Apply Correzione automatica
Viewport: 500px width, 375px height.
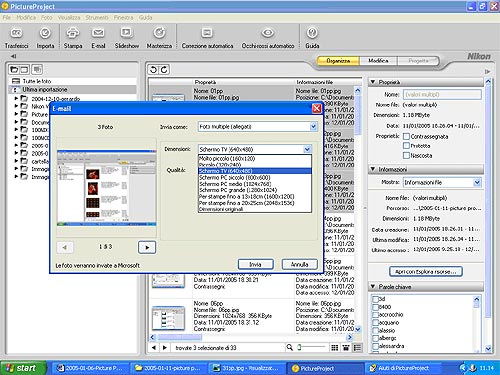click(207, 38)
